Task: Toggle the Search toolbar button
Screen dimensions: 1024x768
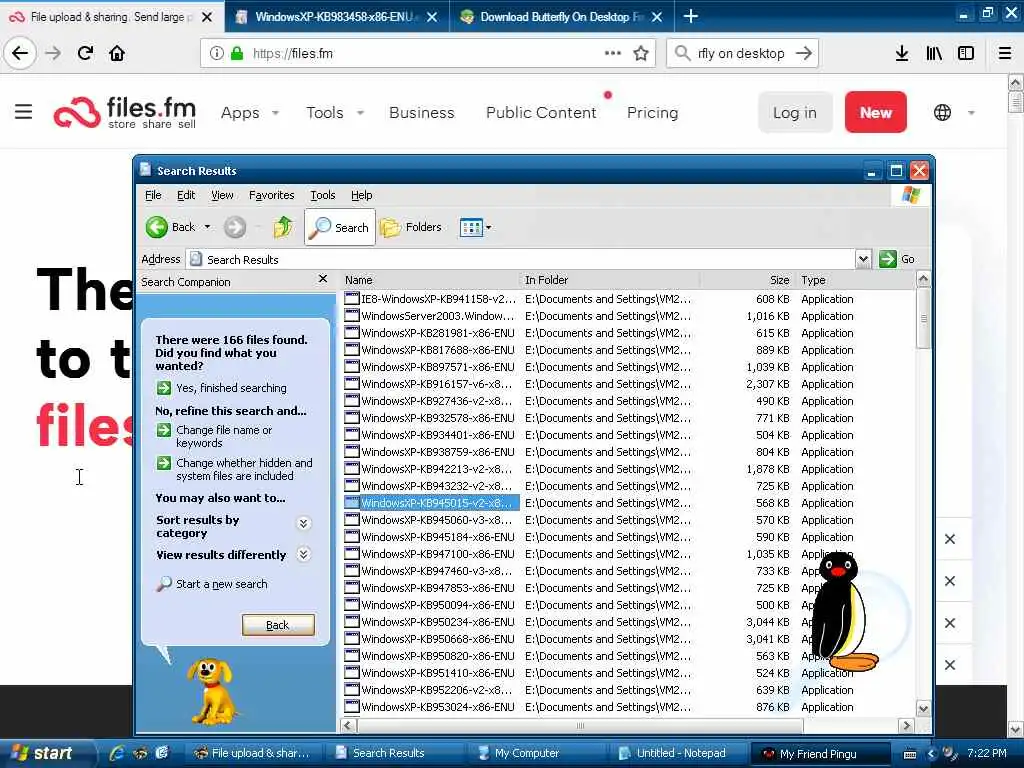Action: (340, 227)
